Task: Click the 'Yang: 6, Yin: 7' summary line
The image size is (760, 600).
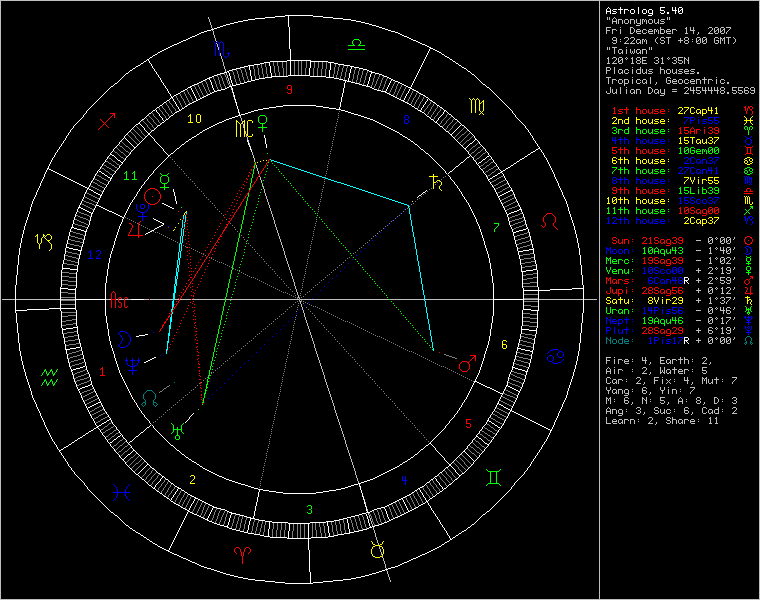Action: point(650,391)
